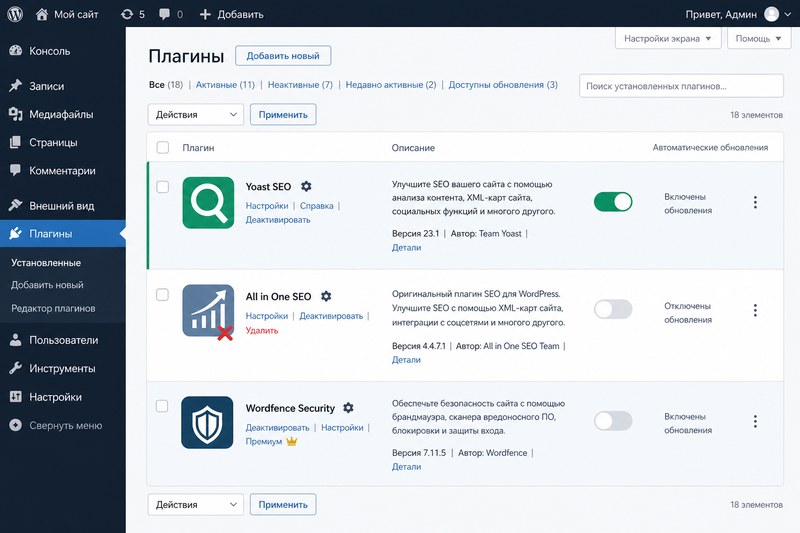Expand the Помощь help panel
Viewport: 800px width, 533px height.
[759, 39]
